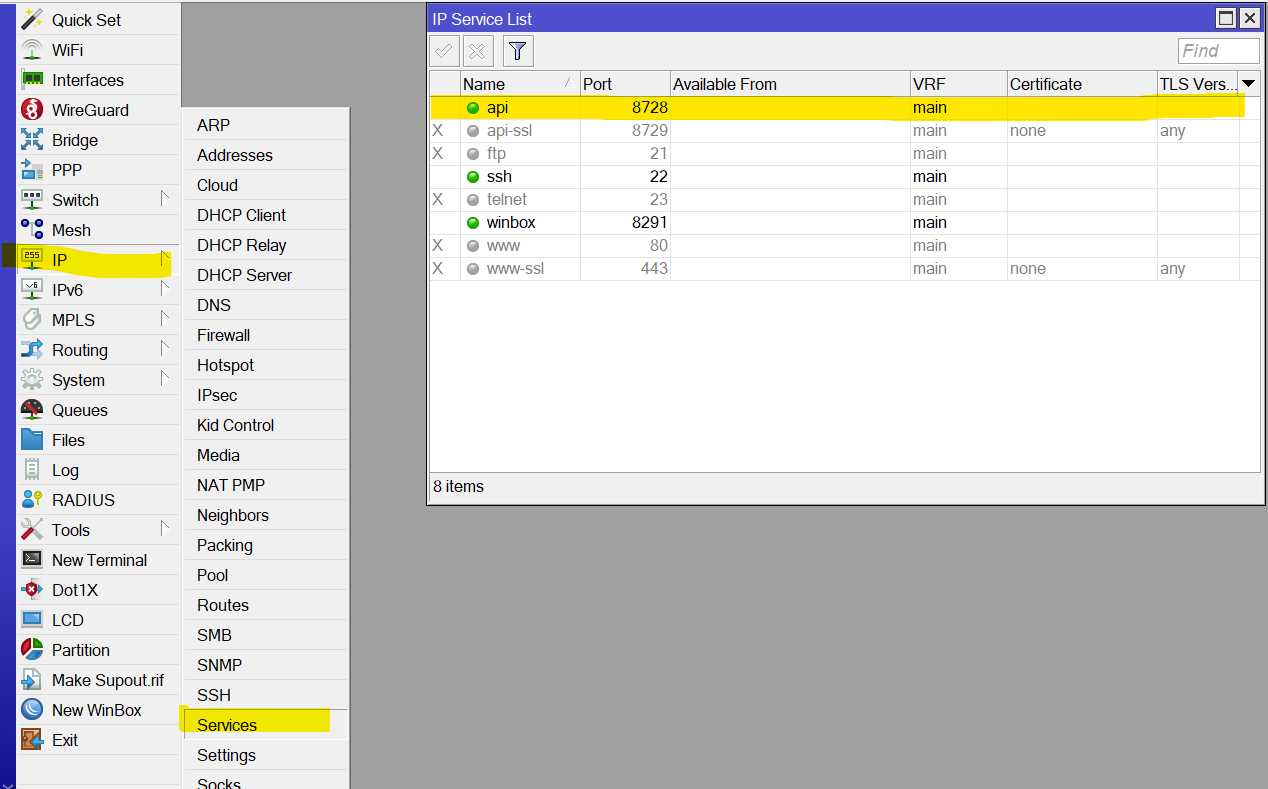1268x789 pixels.
Task: Open the column selector dropdown arrow
Action: (x=1248, y=84)
